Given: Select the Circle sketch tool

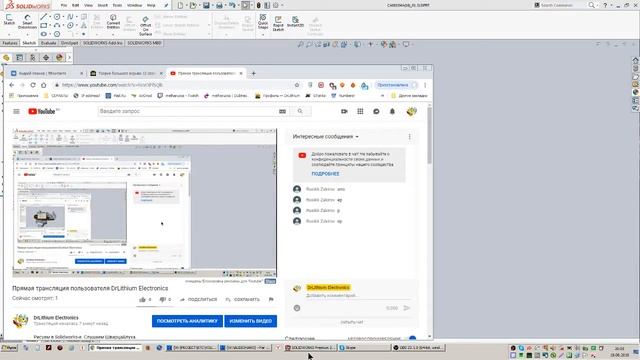Looking at the screenshot, I should [57, 17].
